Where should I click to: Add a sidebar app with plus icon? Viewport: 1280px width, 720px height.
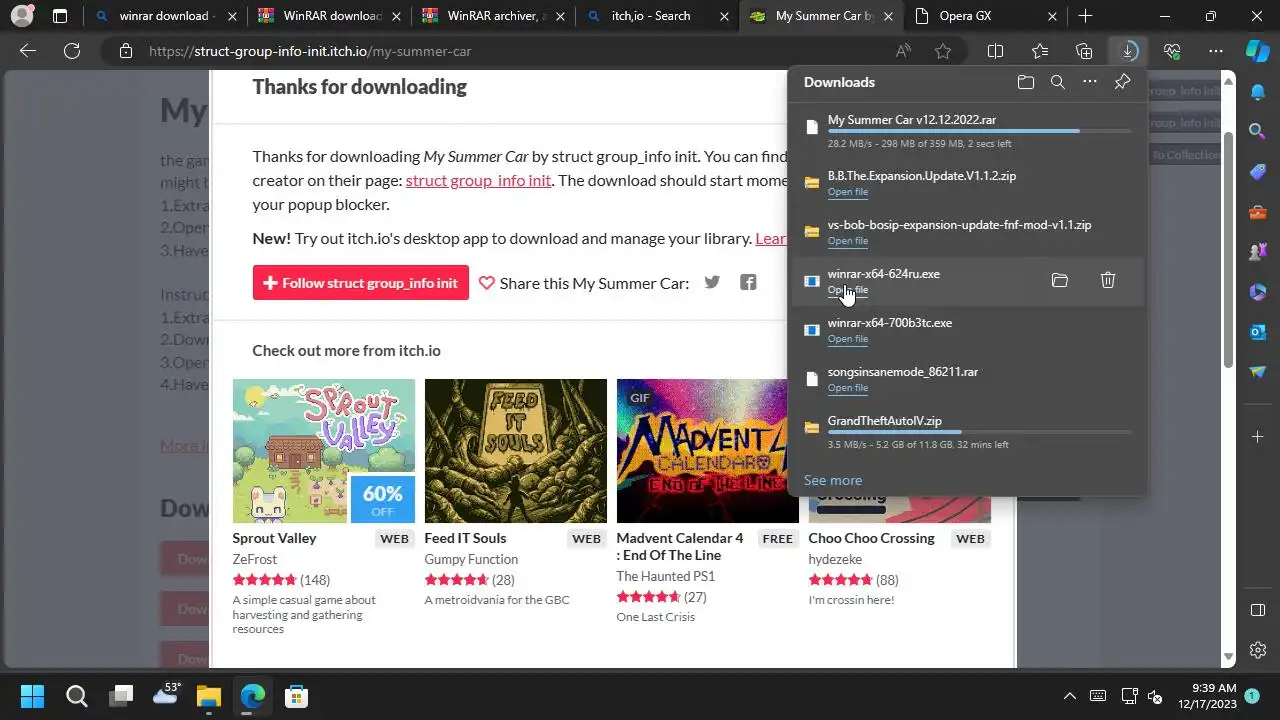[x=1258, y=437]
